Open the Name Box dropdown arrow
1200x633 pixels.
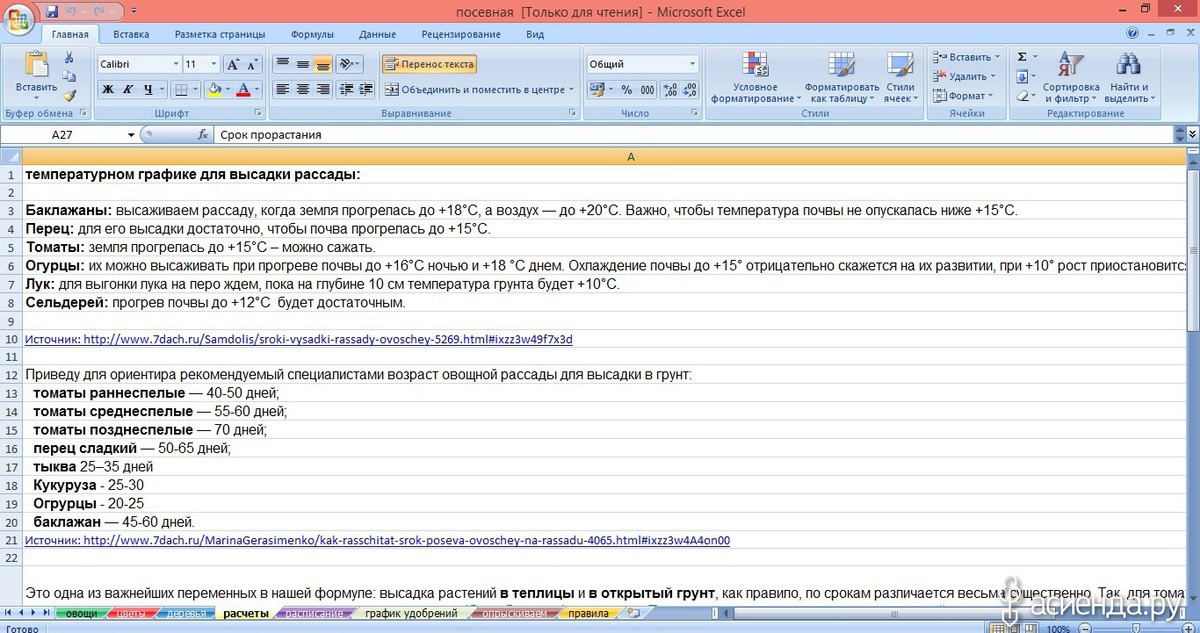(x=131, y=135)
